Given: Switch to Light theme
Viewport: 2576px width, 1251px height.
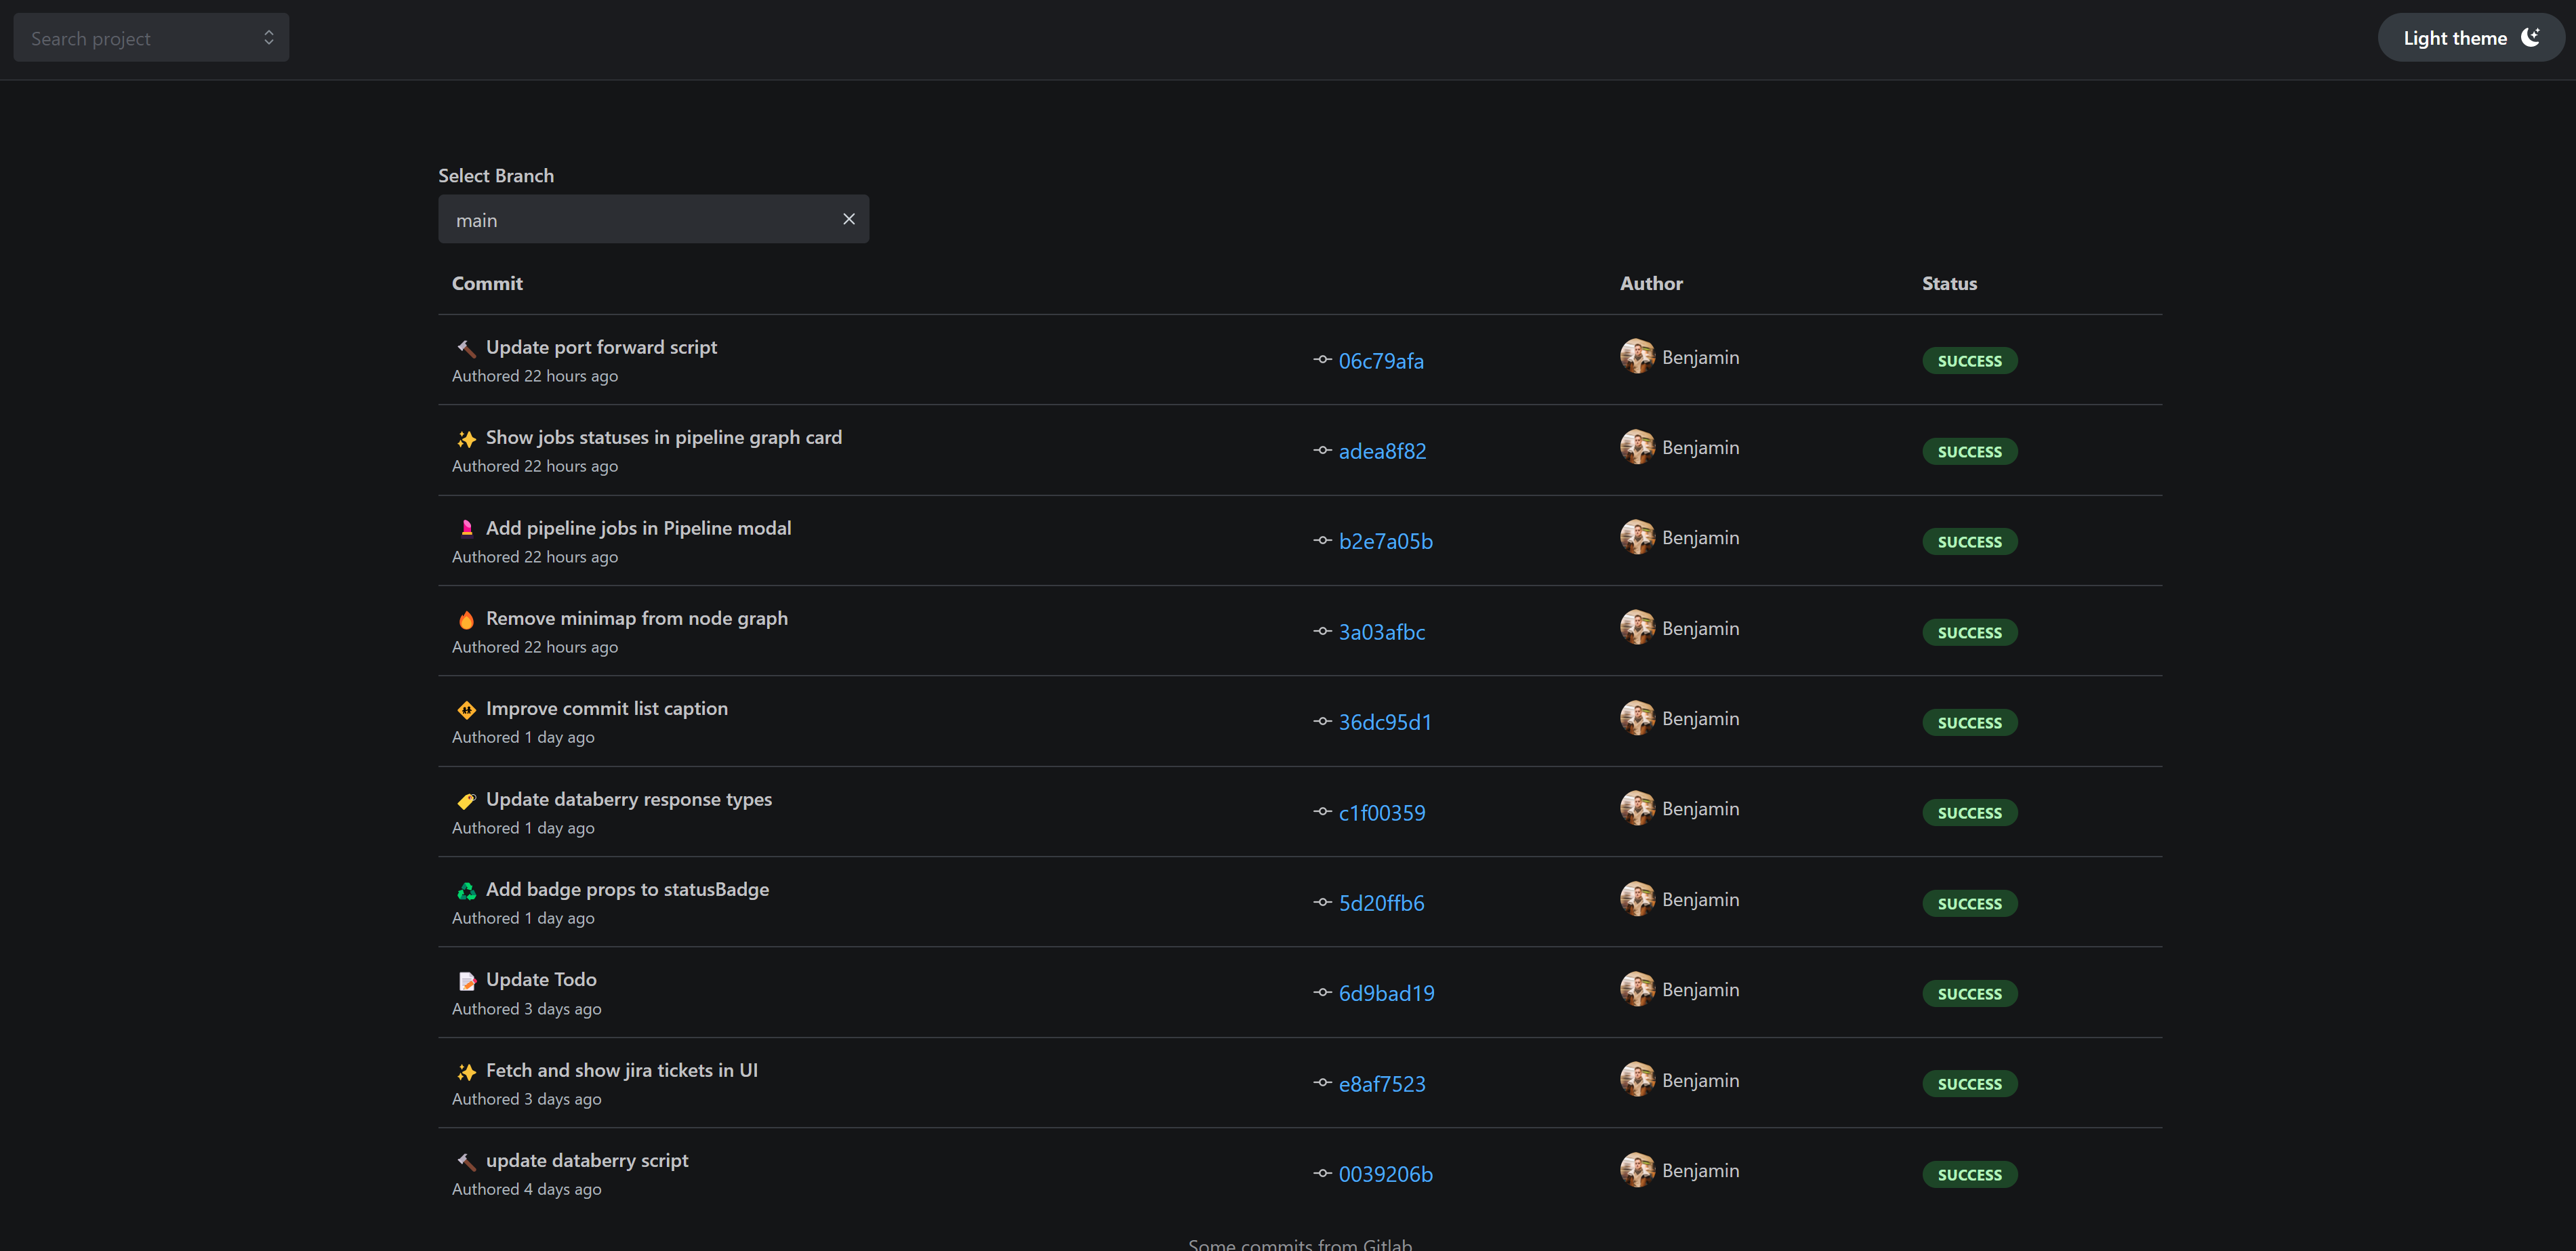Looking at the screenshot, I should 2455,37.
